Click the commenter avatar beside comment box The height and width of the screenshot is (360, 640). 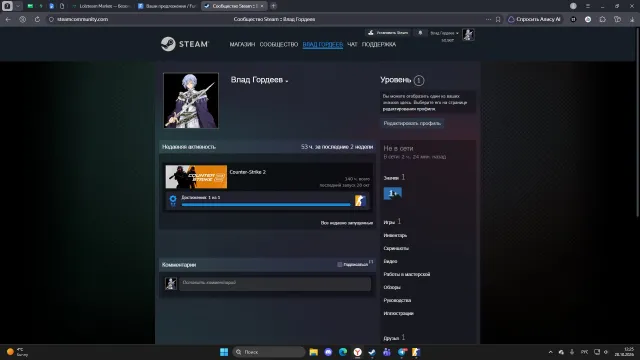171,283
